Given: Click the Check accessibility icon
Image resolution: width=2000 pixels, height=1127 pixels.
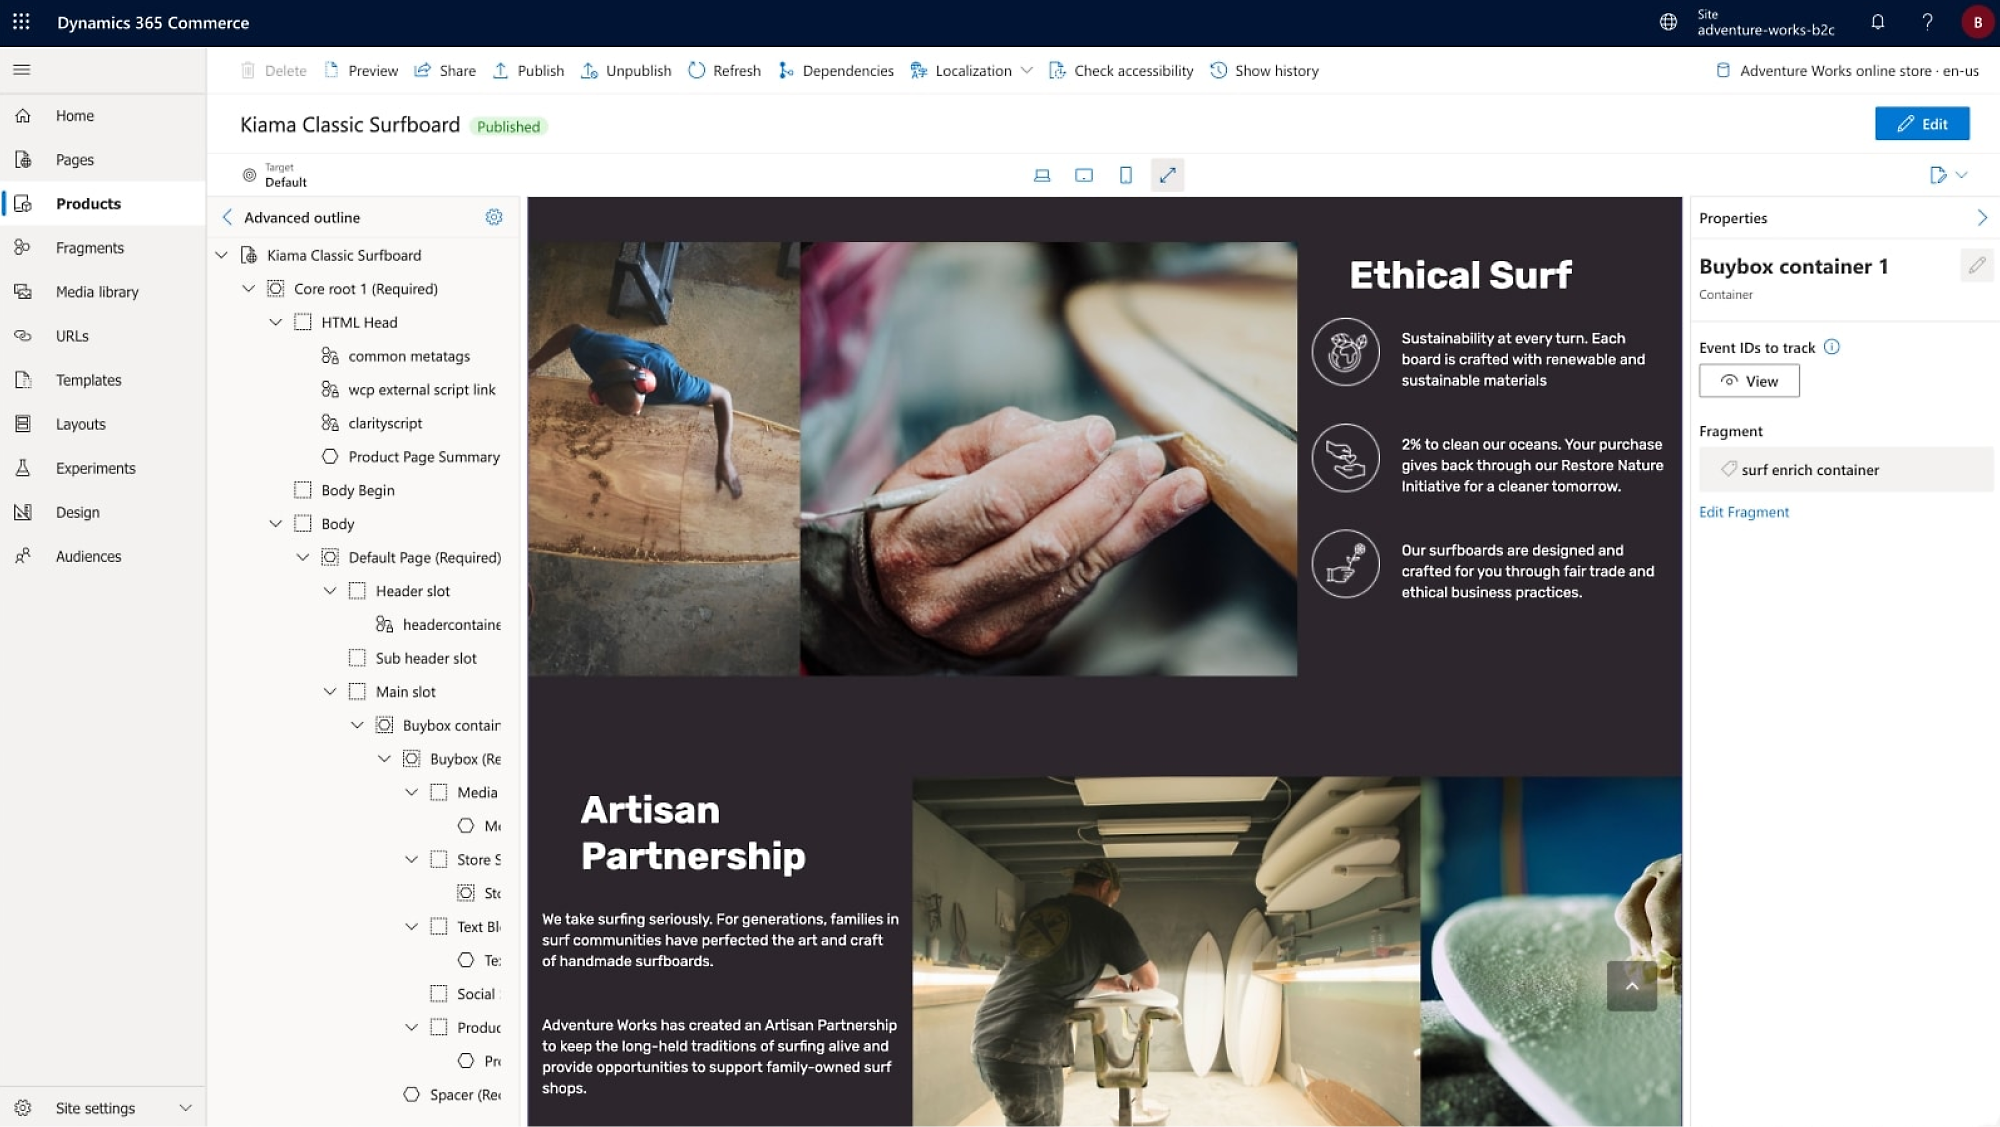Looking at the screenshot, I should 1058,70.
